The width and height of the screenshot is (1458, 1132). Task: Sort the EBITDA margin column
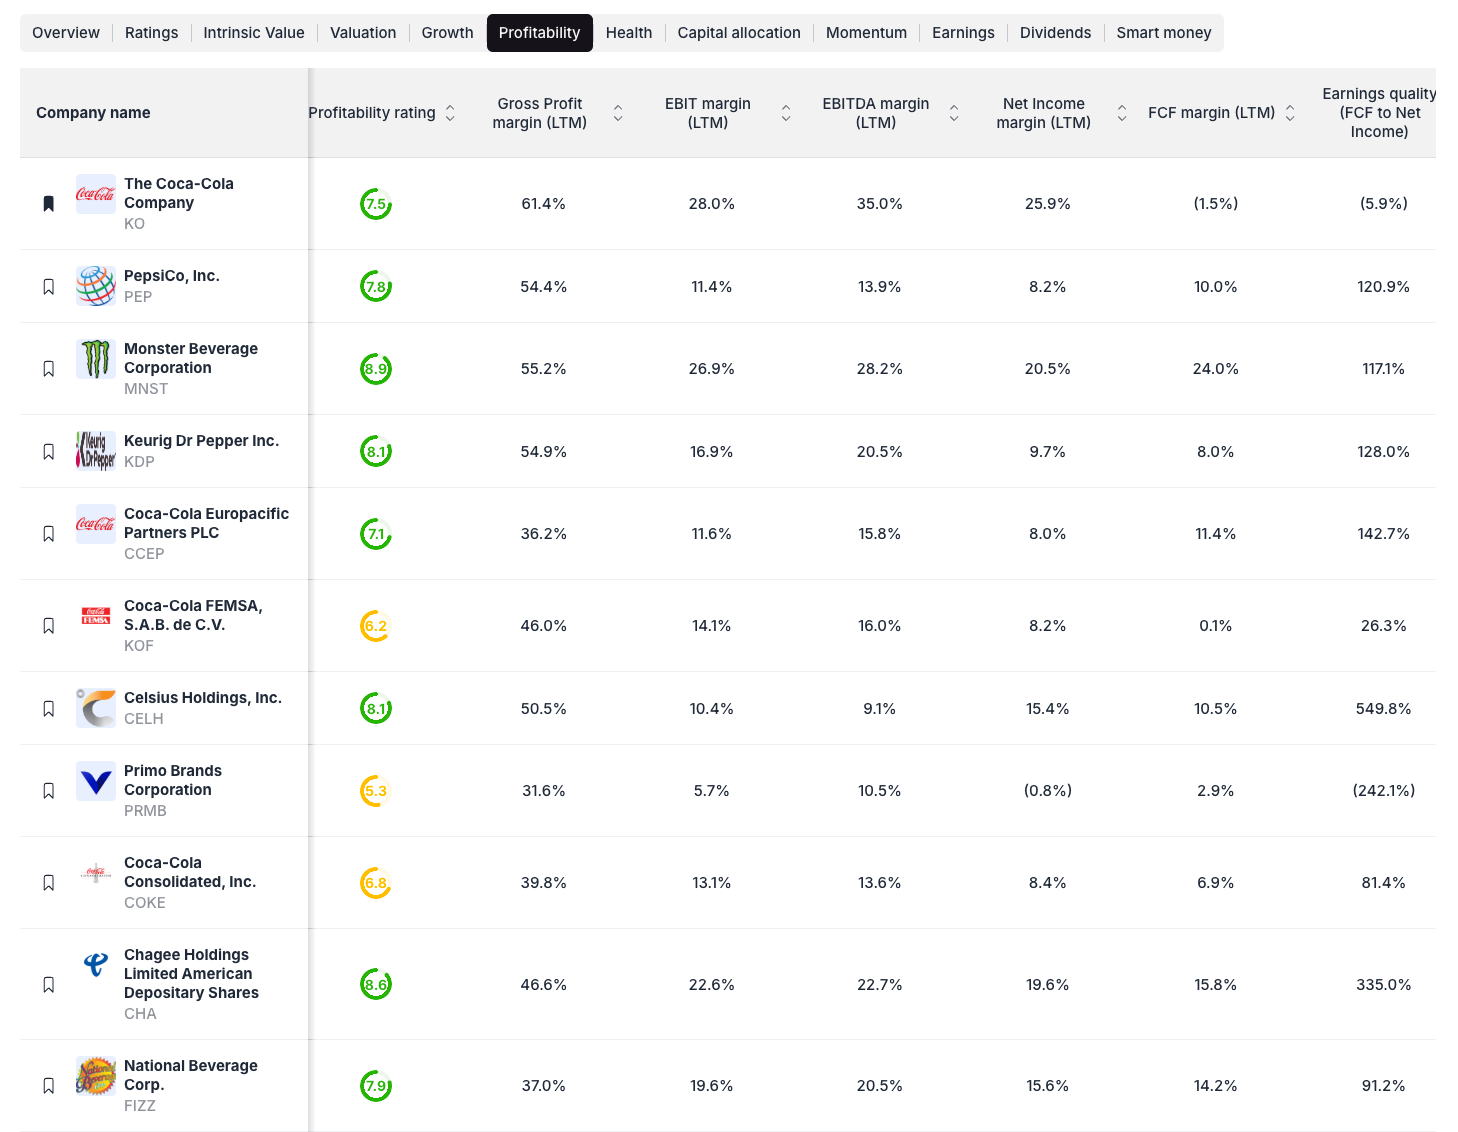(954, 113)
